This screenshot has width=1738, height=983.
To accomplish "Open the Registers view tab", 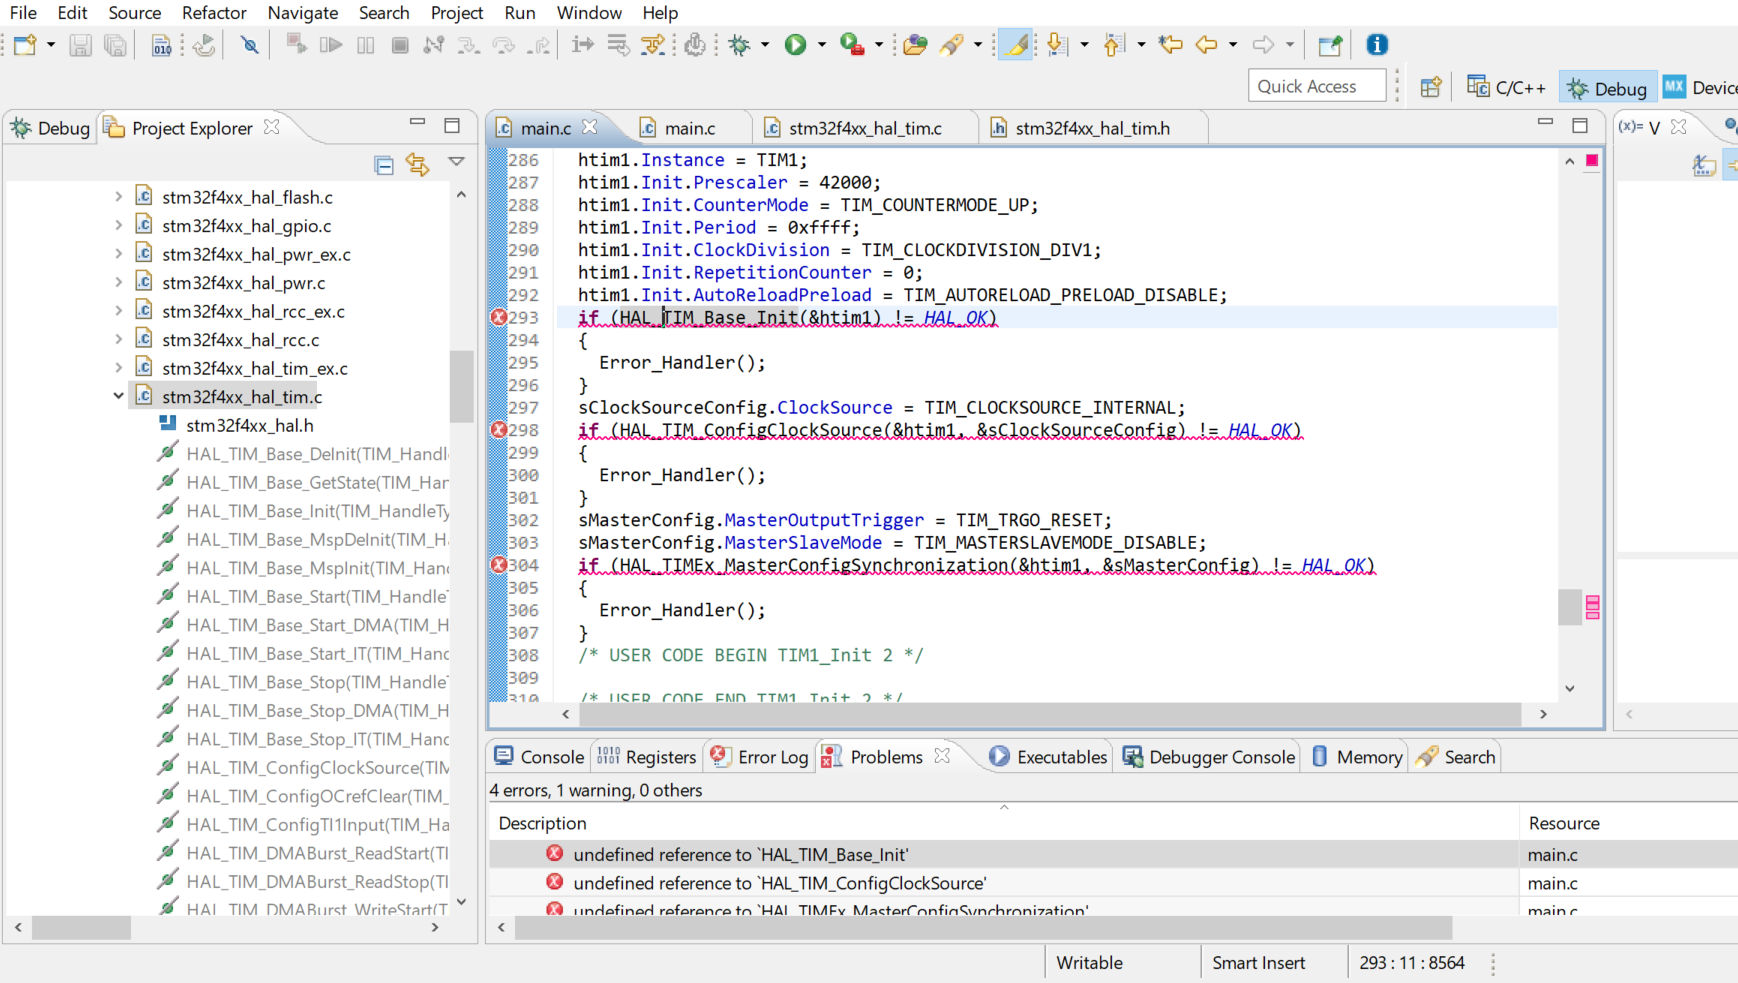I will pos(646,757).
